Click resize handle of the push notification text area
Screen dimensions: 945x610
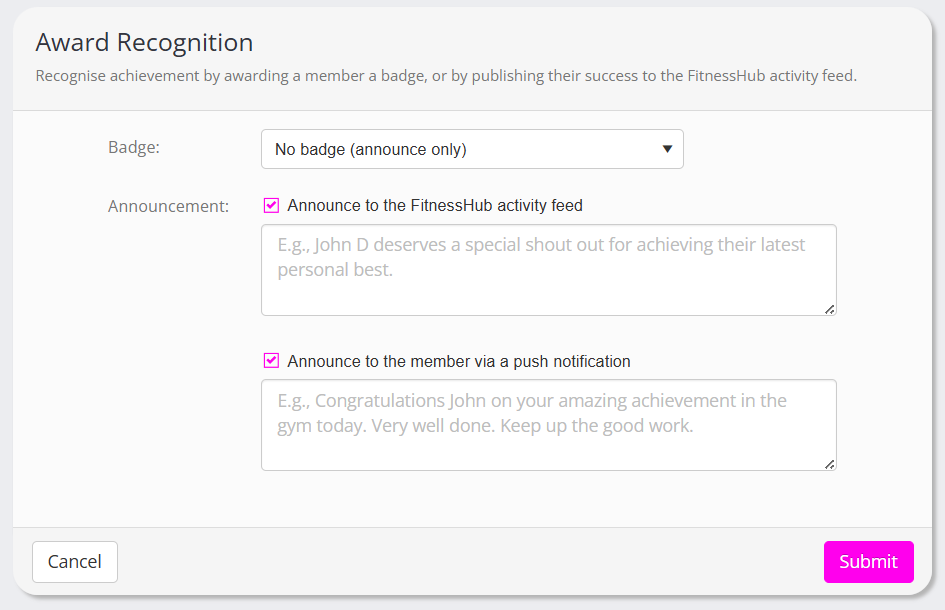click(830, 465)
